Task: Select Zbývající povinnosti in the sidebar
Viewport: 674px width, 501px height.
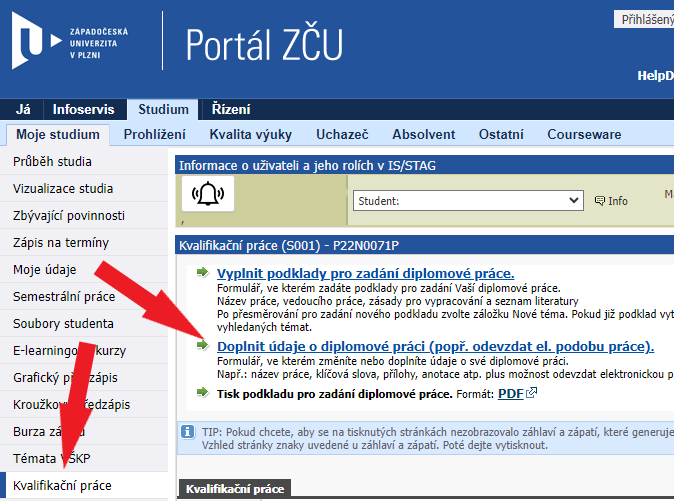Action: (x=84, y=216)
